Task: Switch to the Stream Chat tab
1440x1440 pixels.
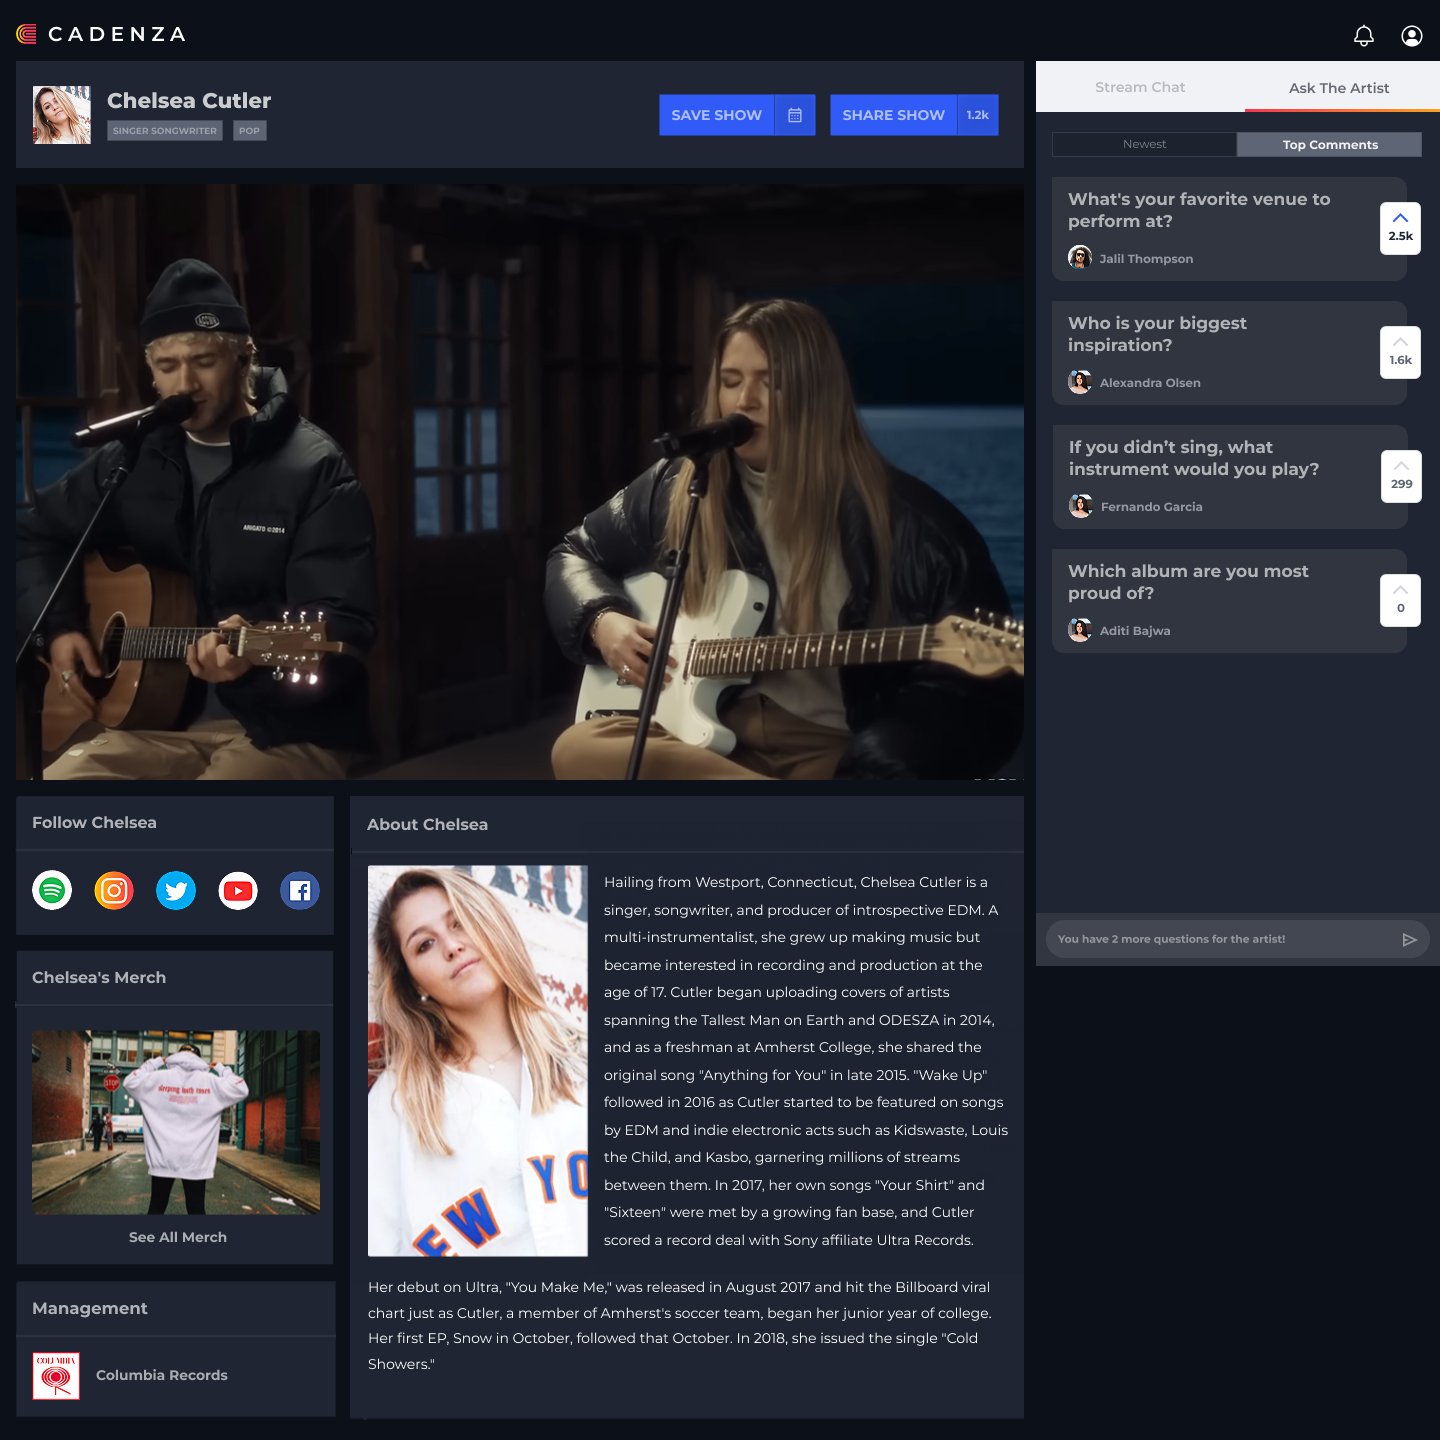Action: 1140,87
